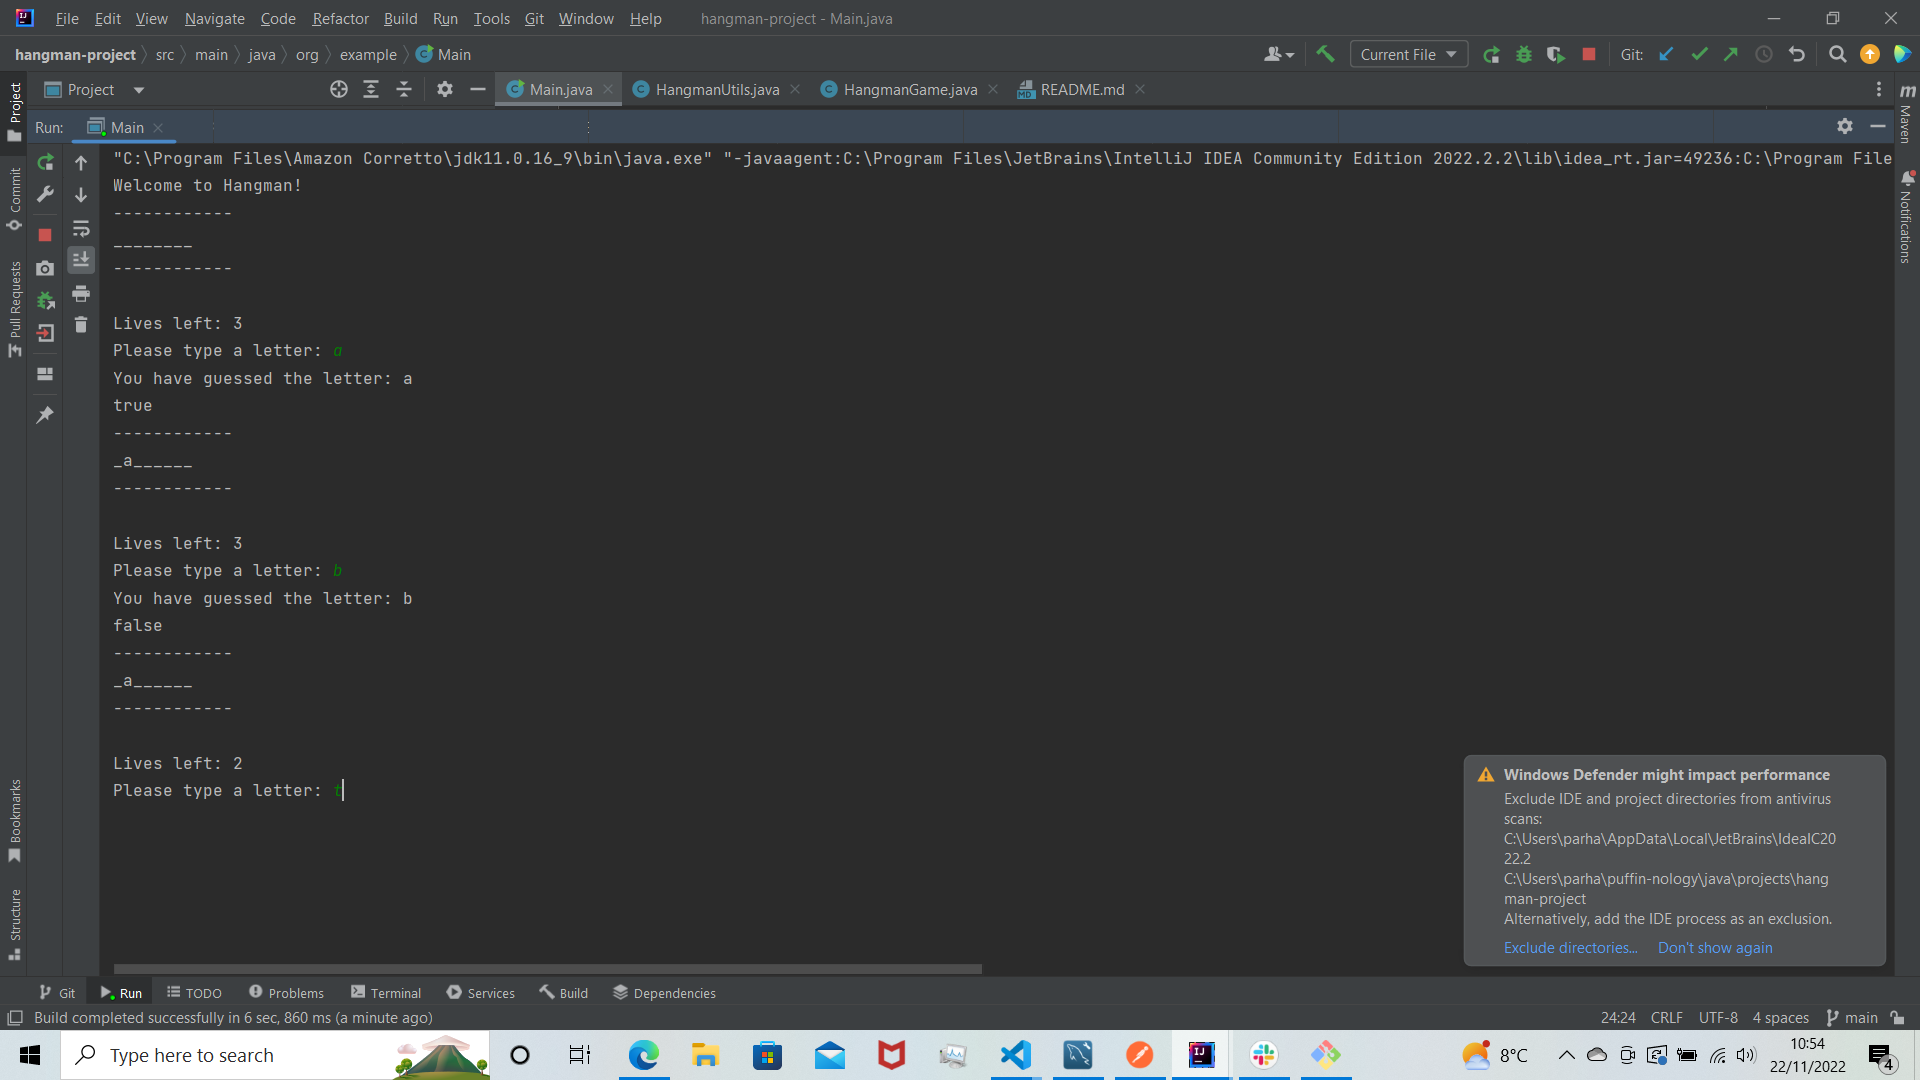Open Search Everywhere magnifier icon
The image size is (1920, 1080).
click(x=1837, y=54)
